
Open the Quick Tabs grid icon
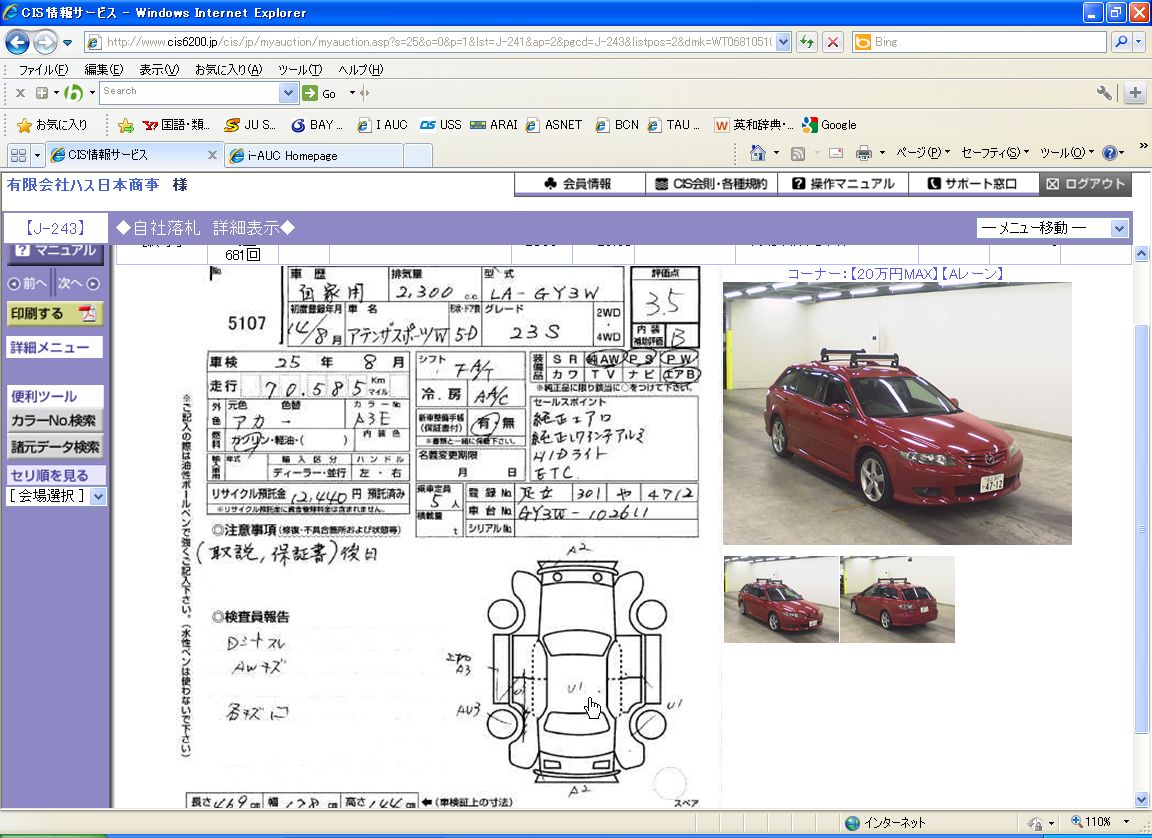tap(18, 155)
